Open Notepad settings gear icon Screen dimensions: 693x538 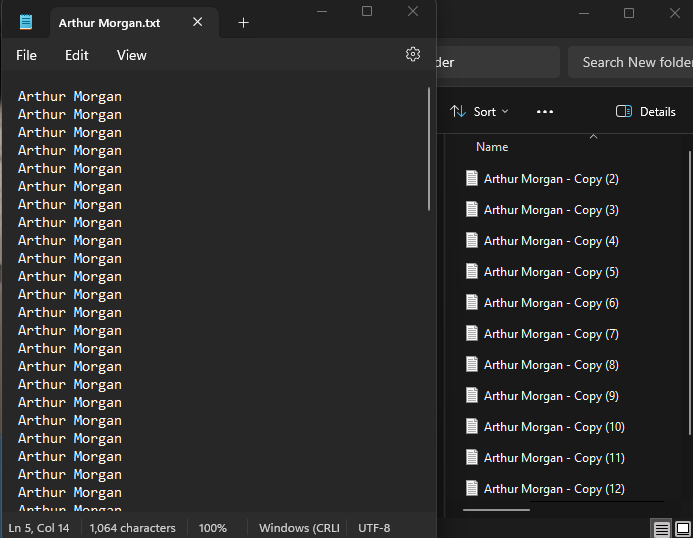point(413,54)
